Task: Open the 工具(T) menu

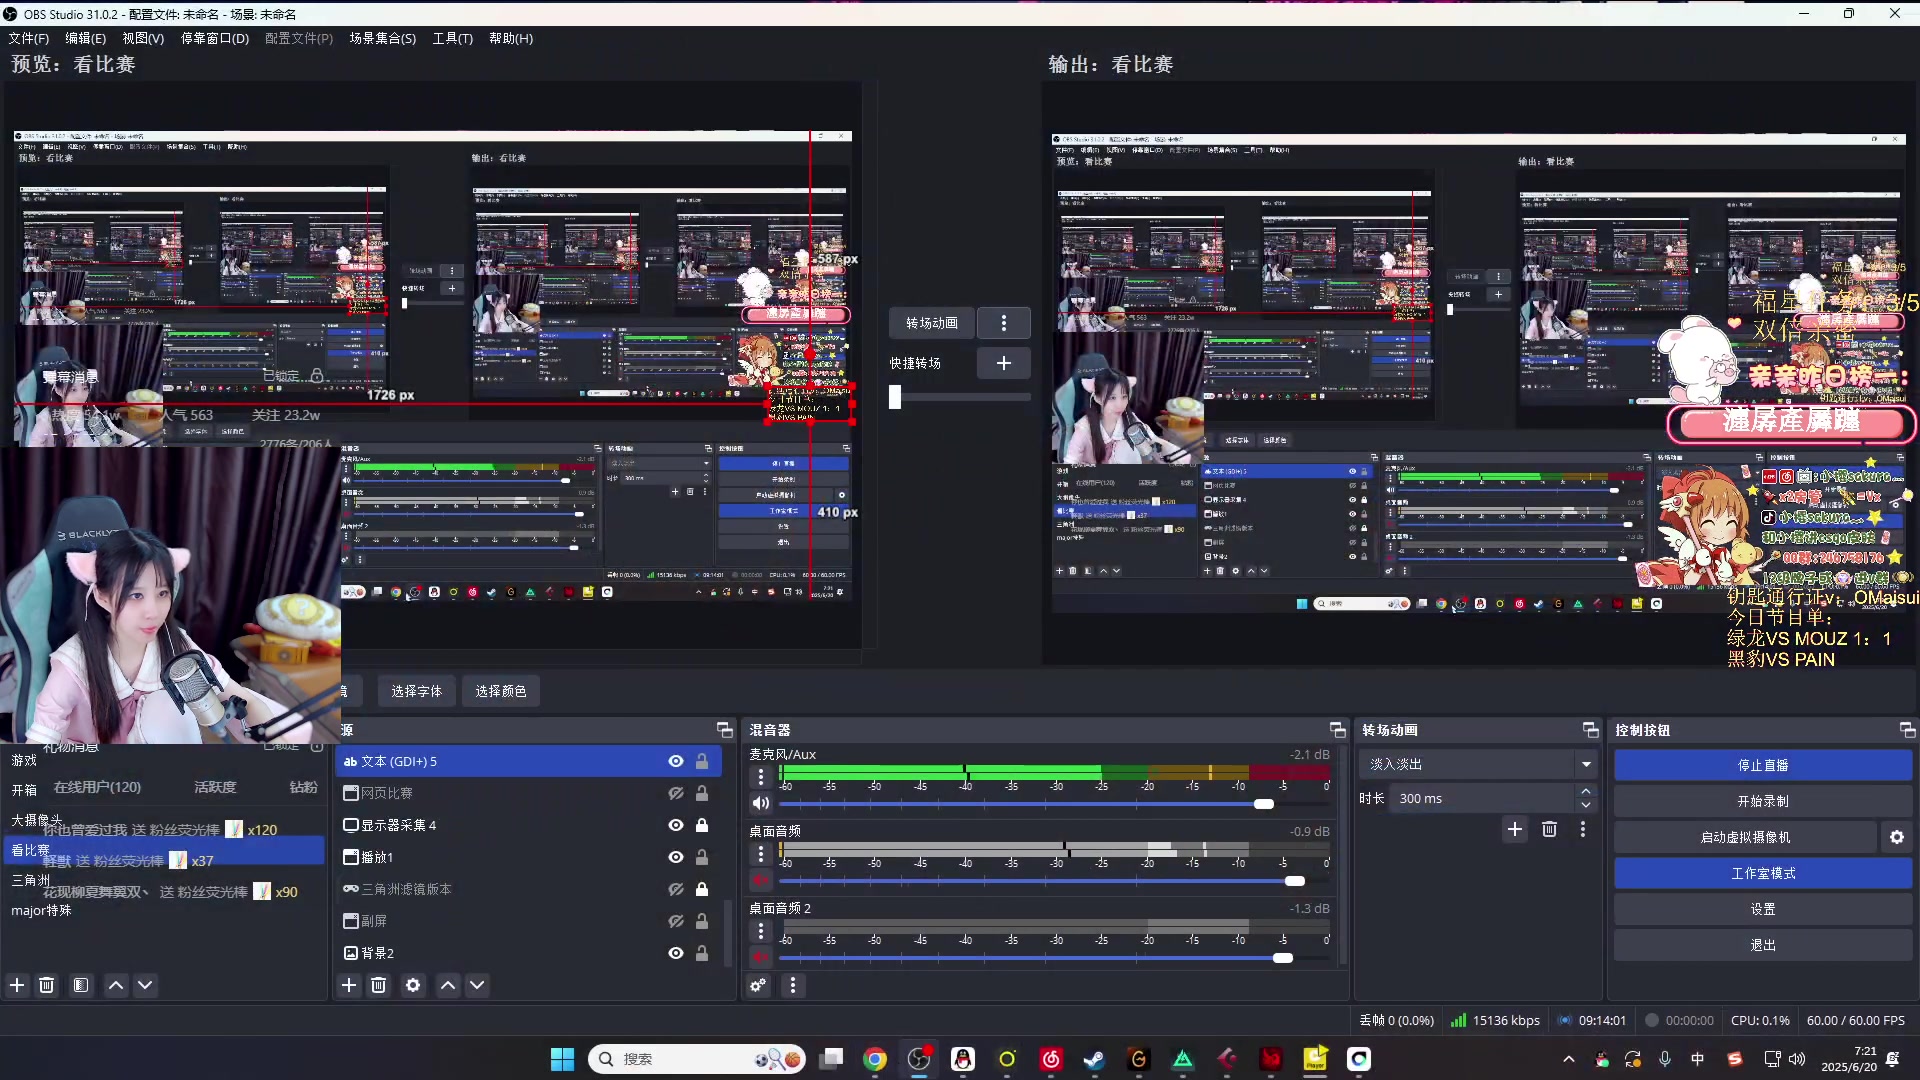Action: [x=452, y=38]
